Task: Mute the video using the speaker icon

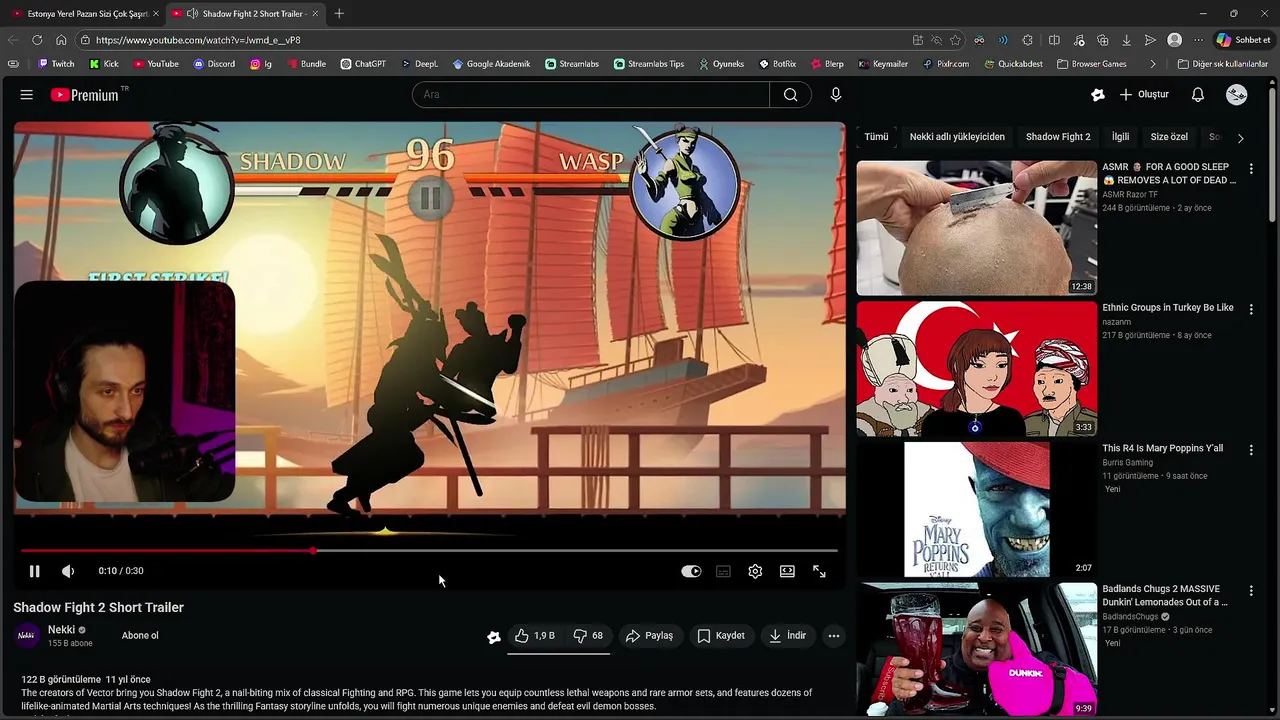Action: 68,571
